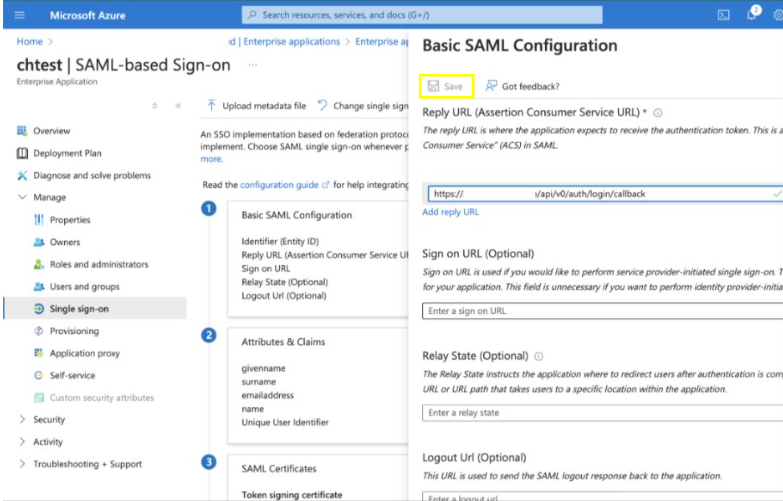Screen dimensions: 783x501
Task: Click the 'more.' link in description
Action: [212, 159]
